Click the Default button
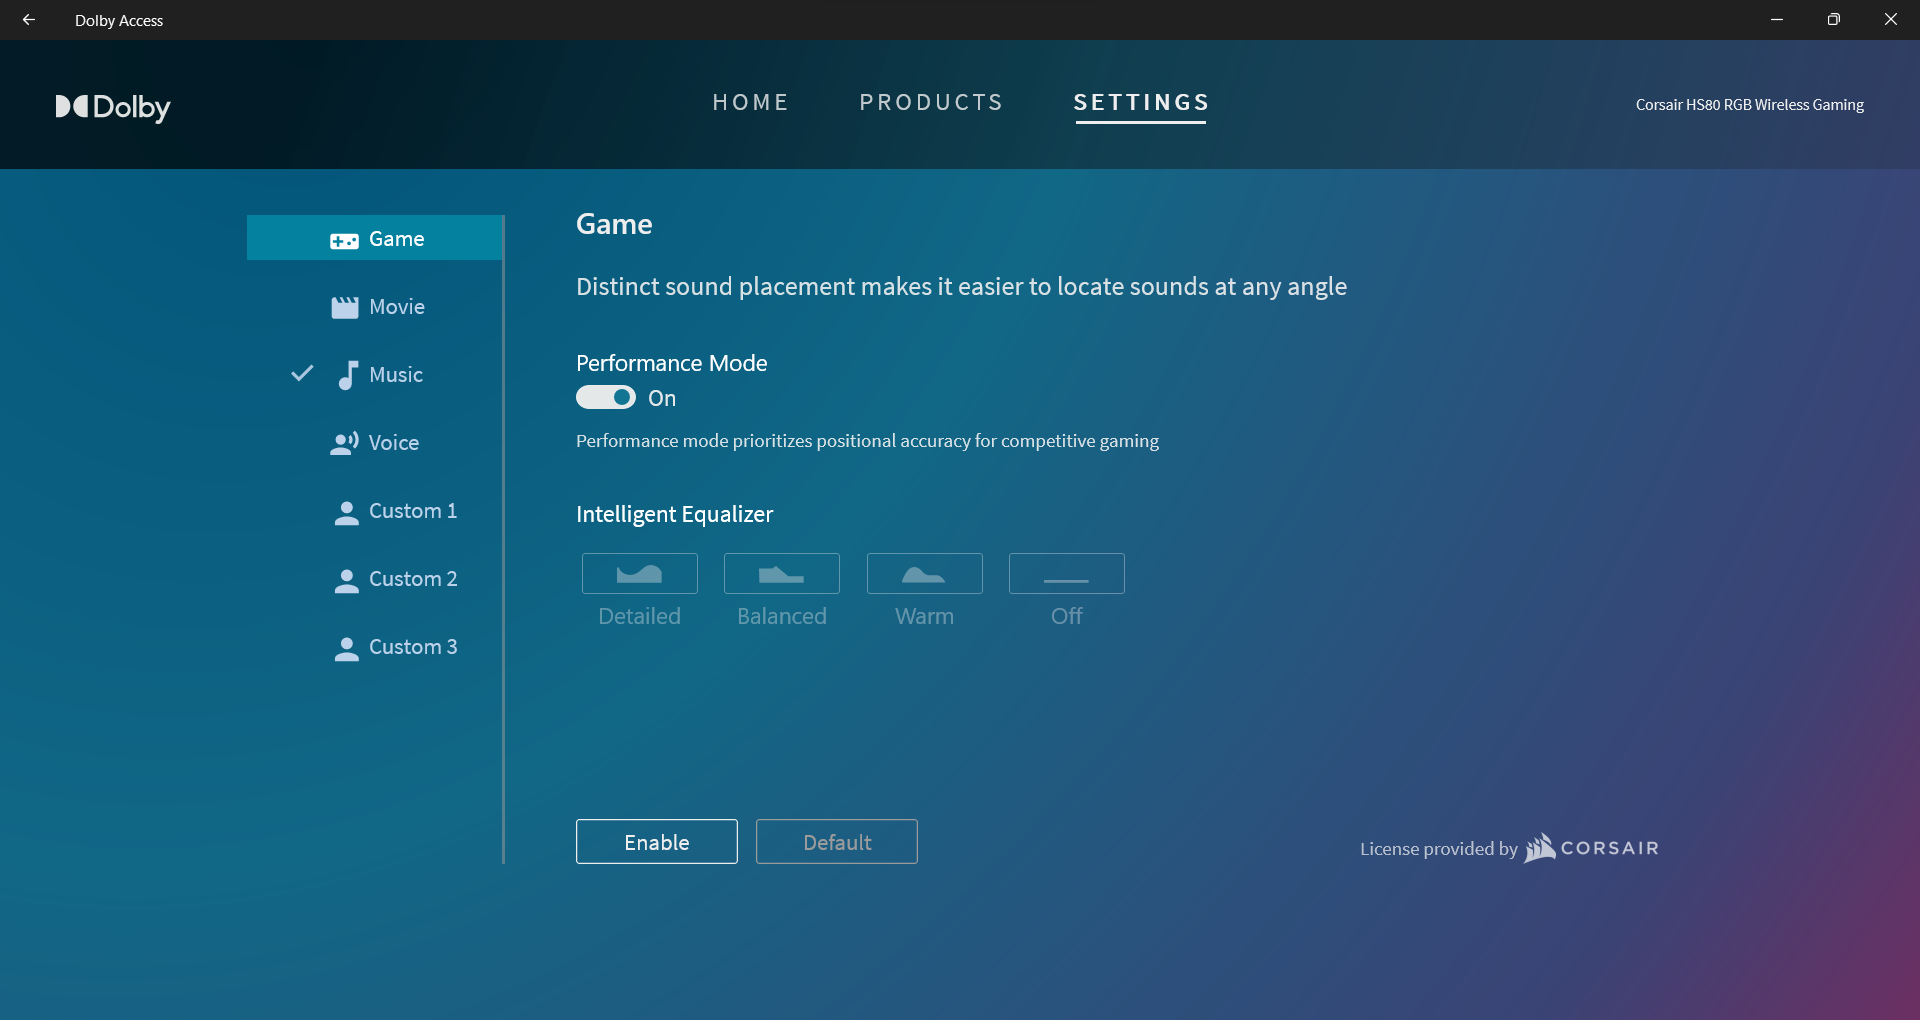This screenshot has height=1020, width=1920. coord(837,842)
